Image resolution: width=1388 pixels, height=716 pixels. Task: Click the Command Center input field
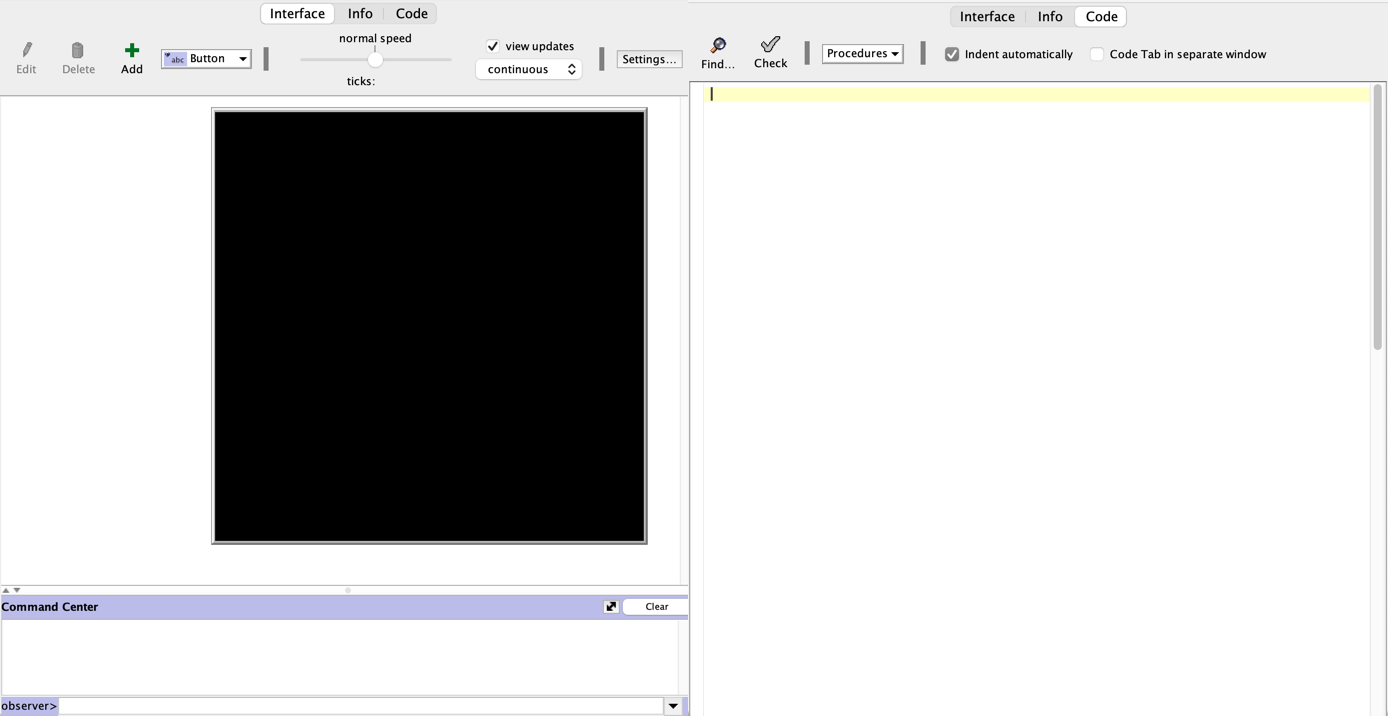click(361, 706)
